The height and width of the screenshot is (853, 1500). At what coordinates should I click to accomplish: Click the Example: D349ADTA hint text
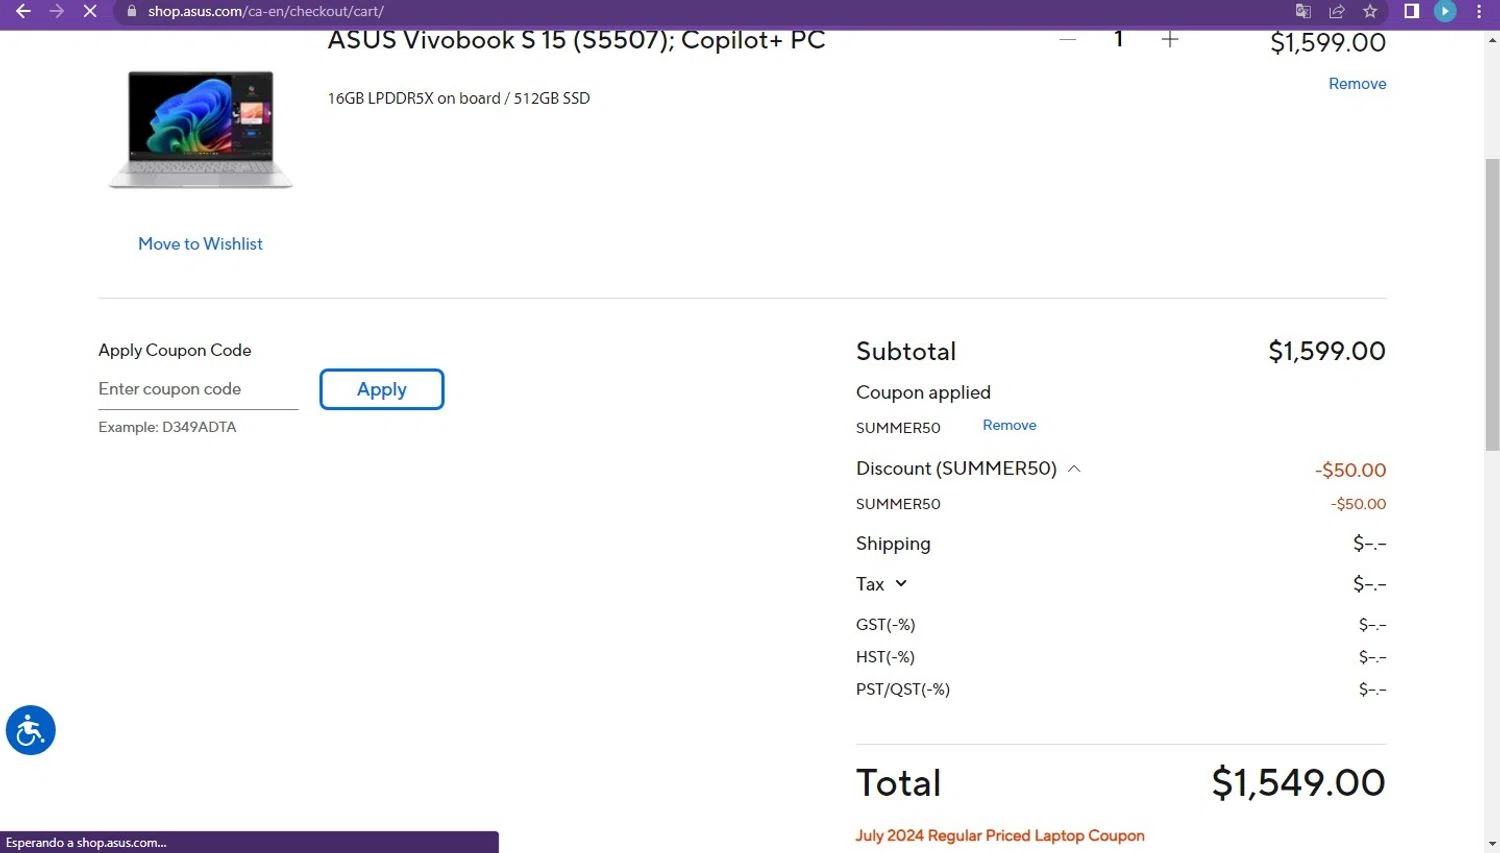[167, 427]
